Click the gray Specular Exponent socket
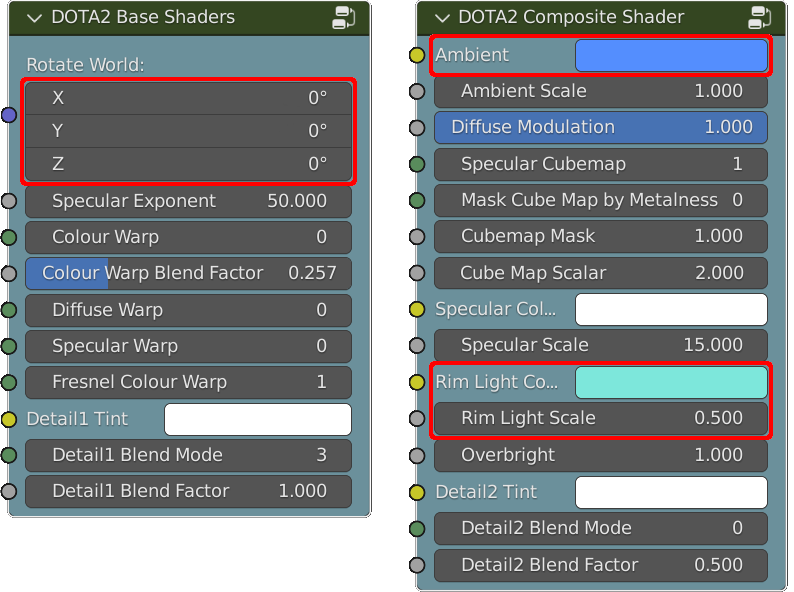The image size is (794, 592). tap(9, 201)
